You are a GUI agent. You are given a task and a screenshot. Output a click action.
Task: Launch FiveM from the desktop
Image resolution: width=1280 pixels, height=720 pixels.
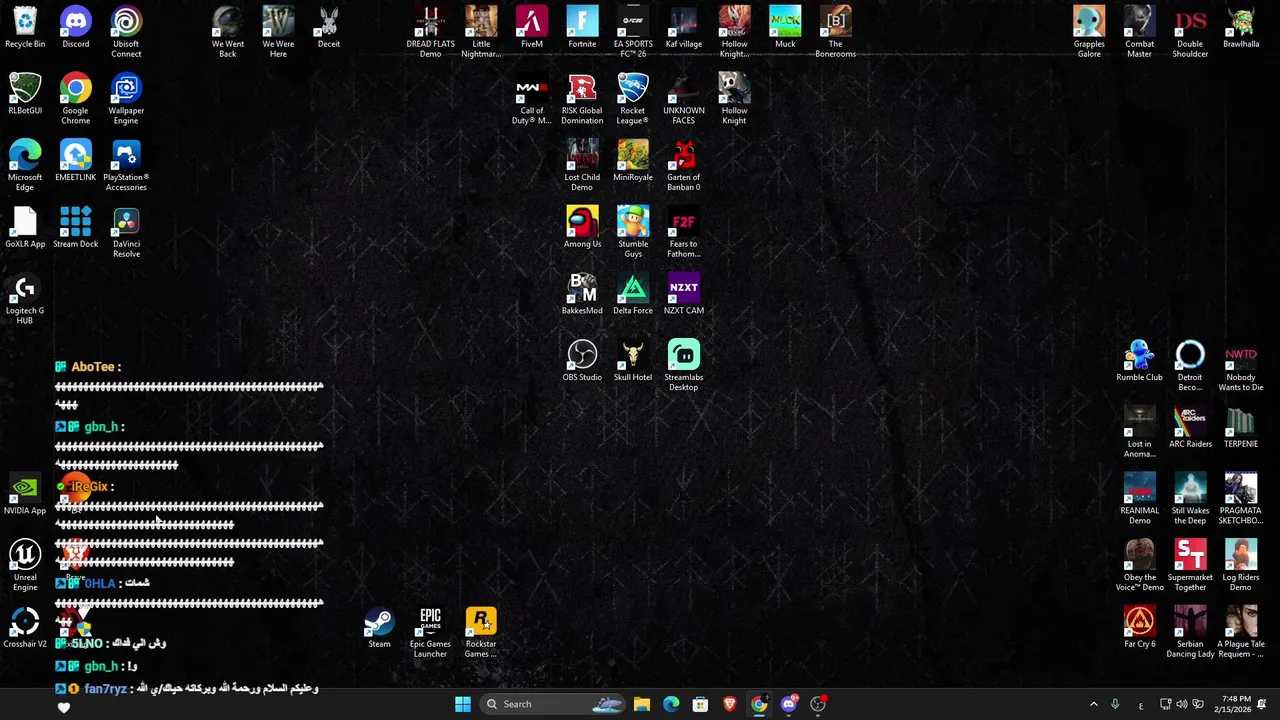532,27
